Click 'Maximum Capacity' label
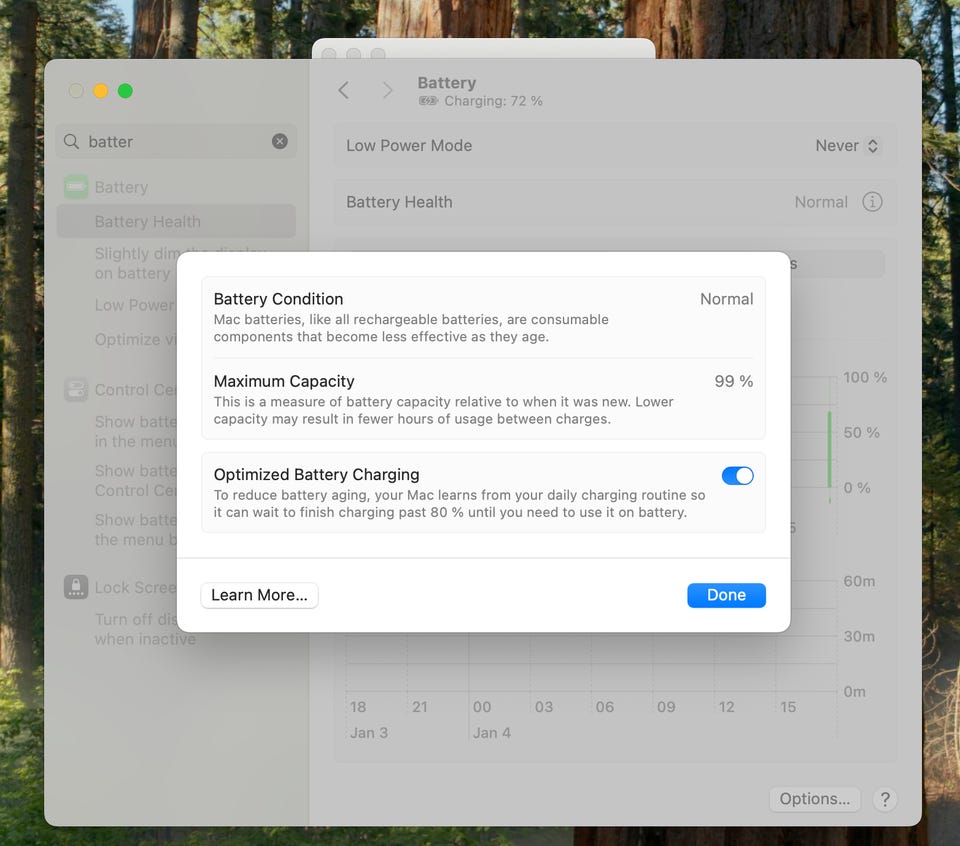This screenshot has width=960, height=846. (x=284, y=381)
